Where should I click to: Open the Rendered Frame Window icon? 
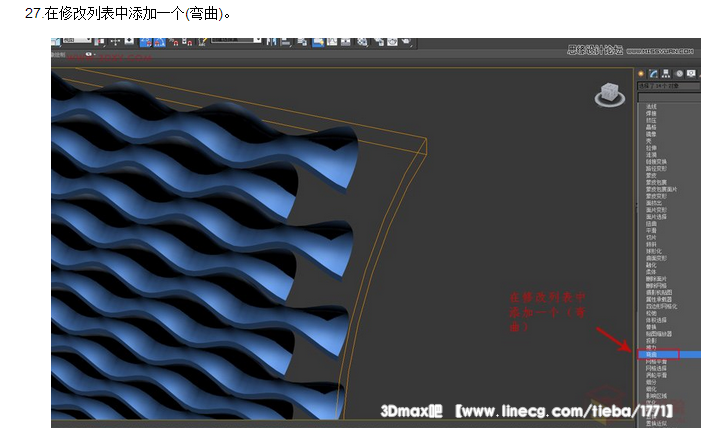click(x=392, y=42)
